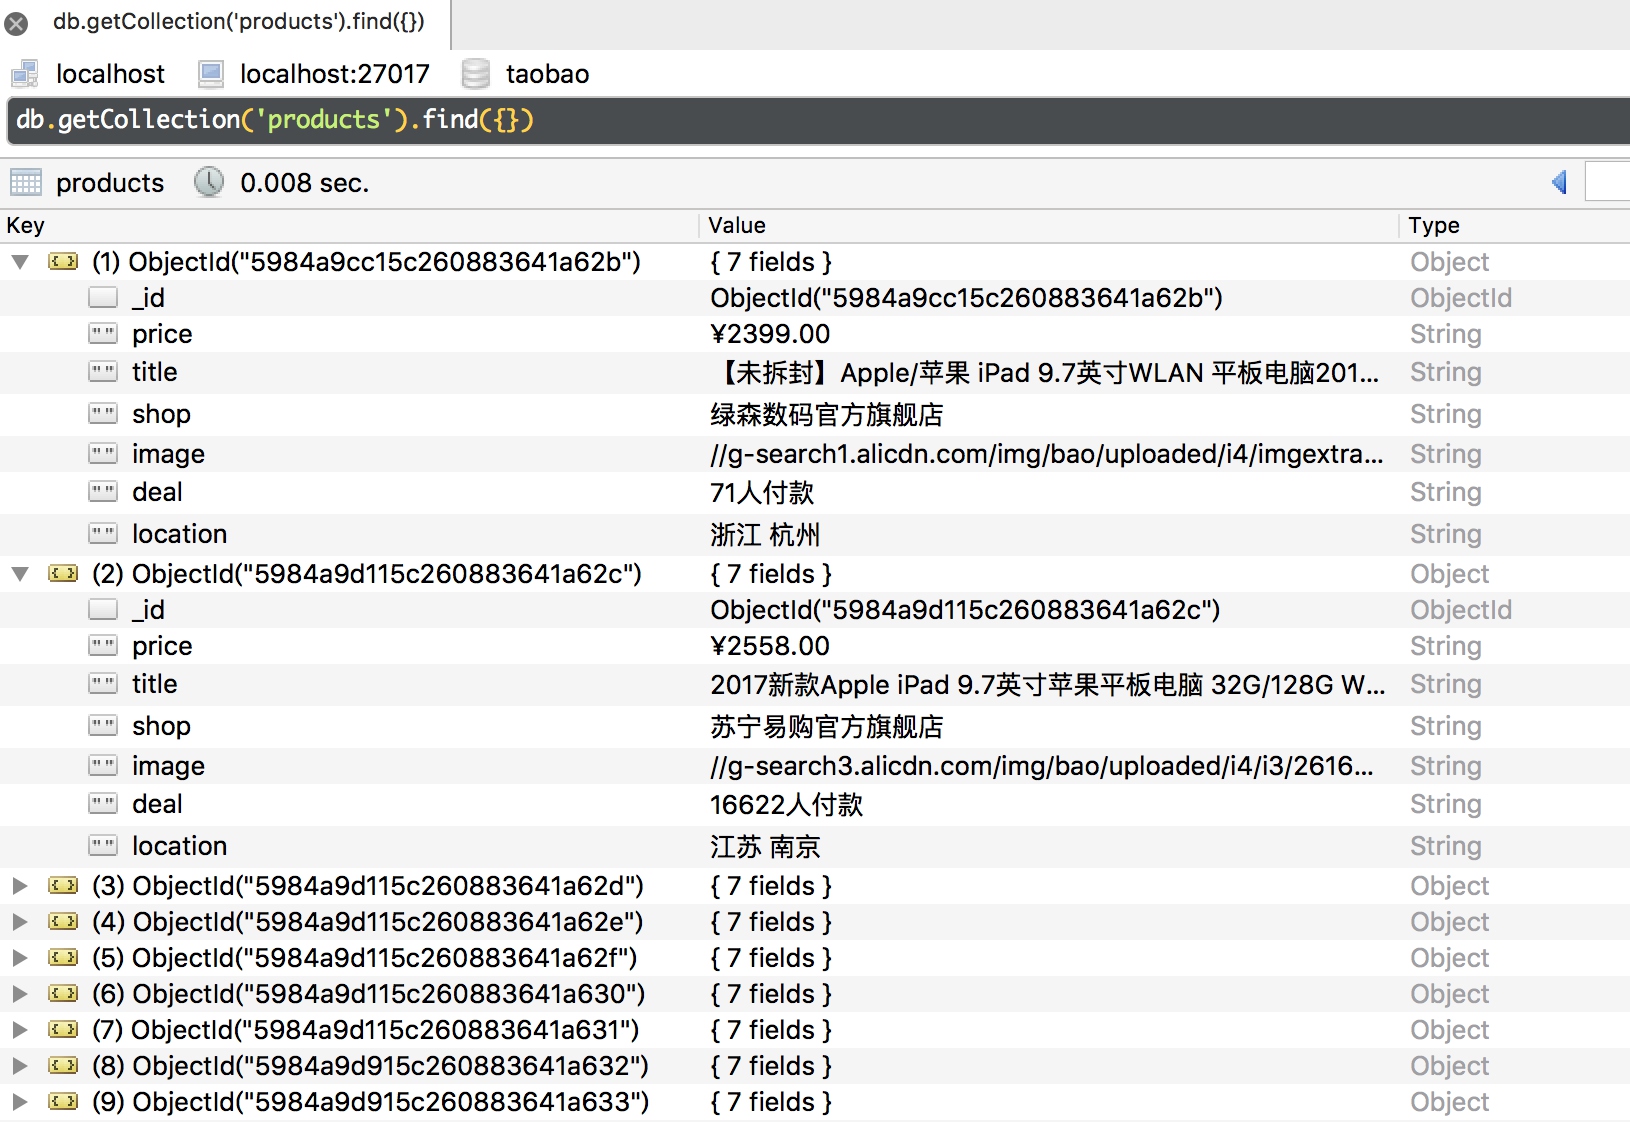Viewport: 1630px width, 1122px height.
Task: Expand document (3) ending in a62d
Action: click(x=20, y=886)
